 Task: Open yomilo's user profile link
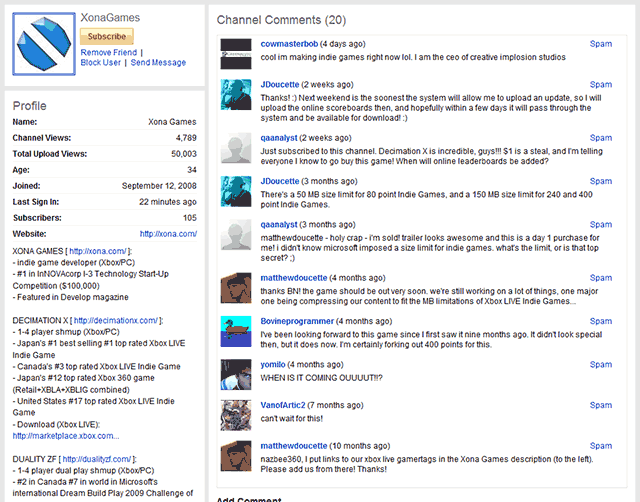click(273, 364)
